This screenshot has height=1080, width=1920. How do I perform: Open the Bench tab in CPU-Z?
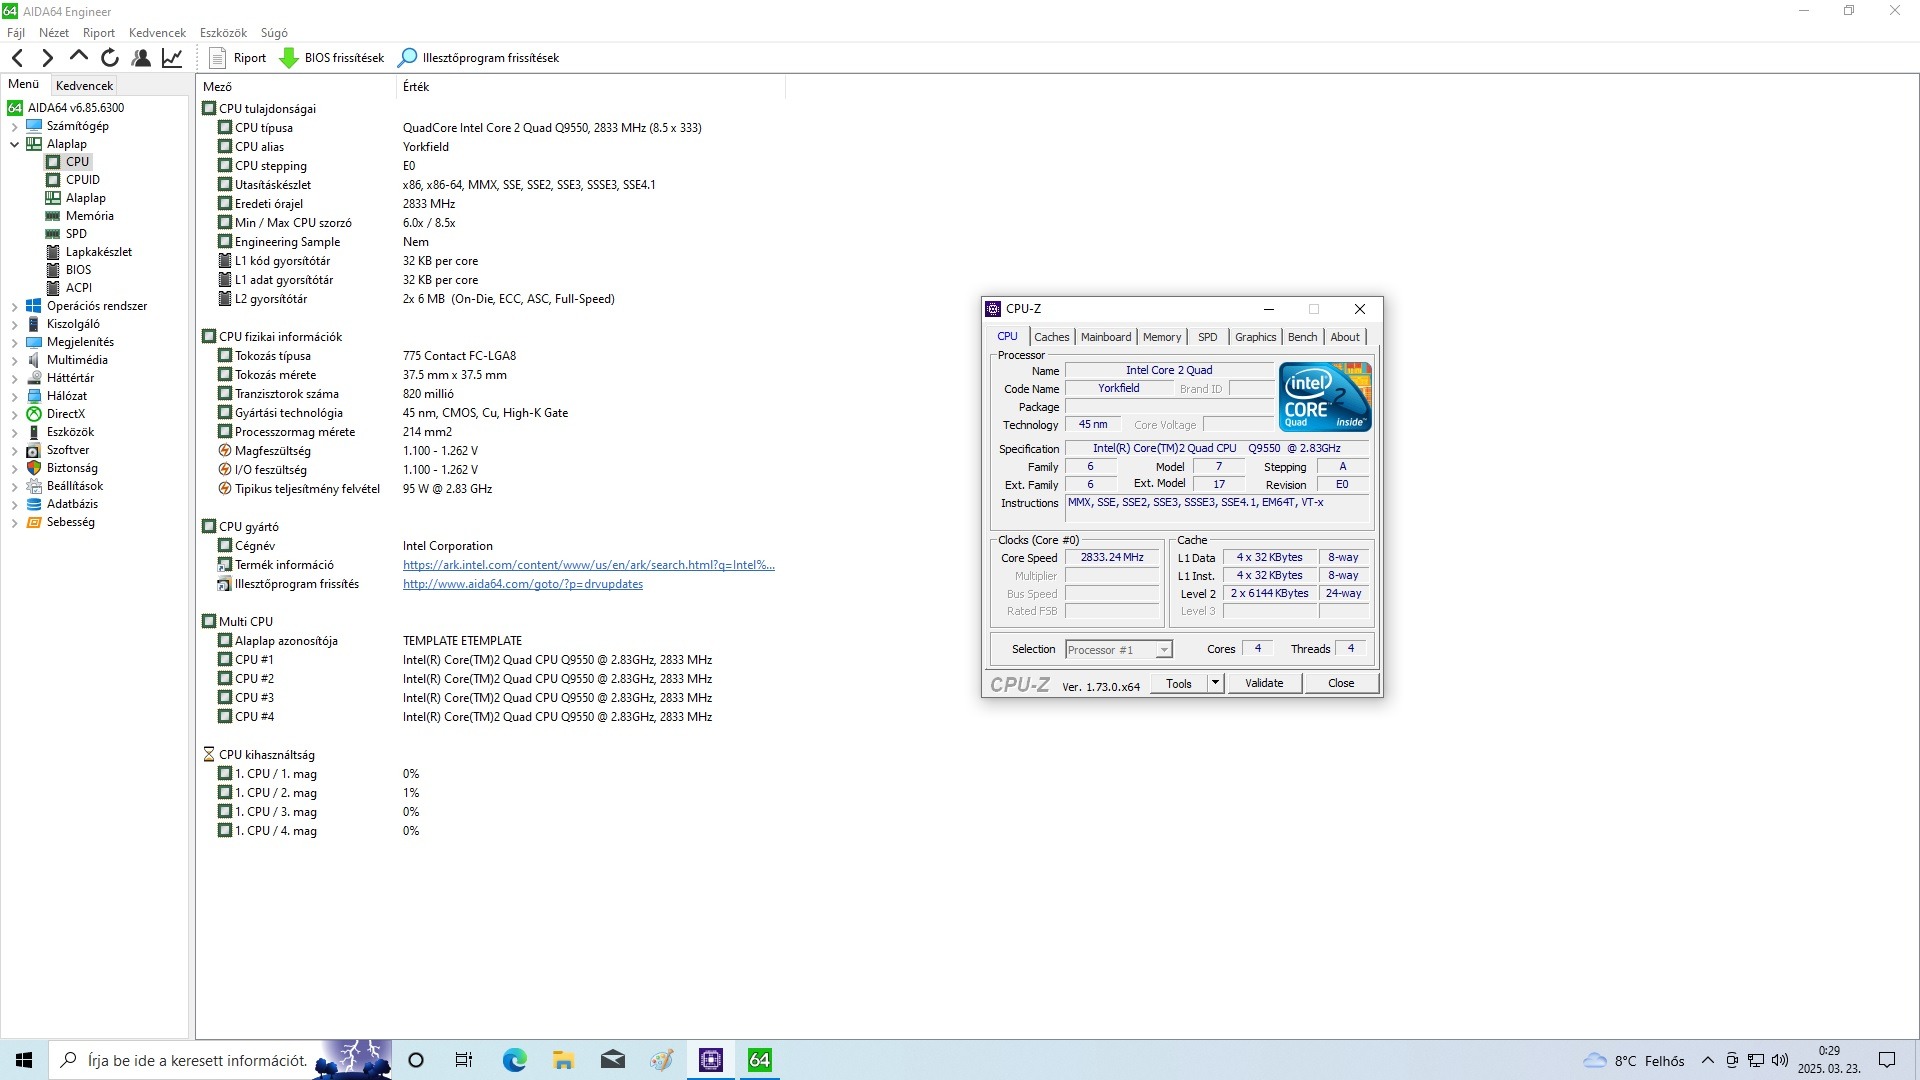(x=1302, y=337)
